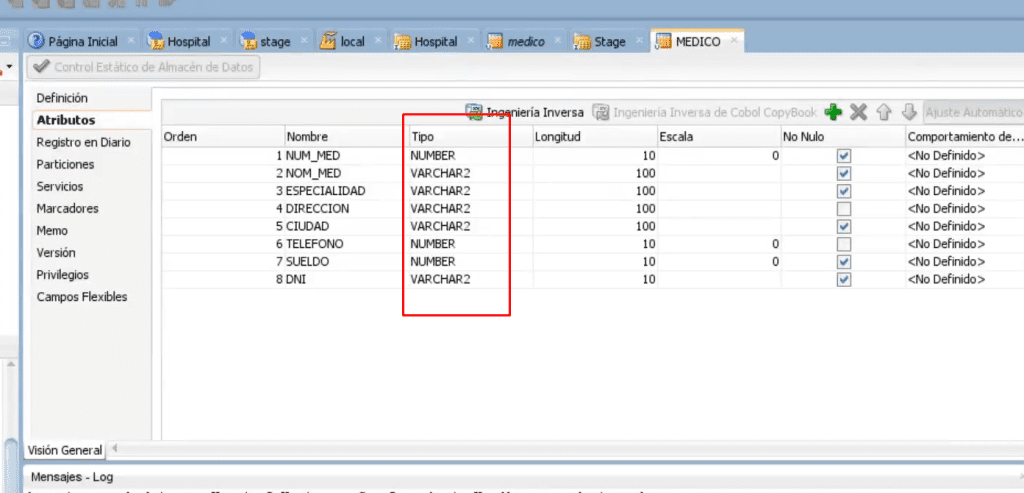The image size is (1024, 493).
Task: Enable No Nulo for DIRECCION
Action: tap(844, 209)
